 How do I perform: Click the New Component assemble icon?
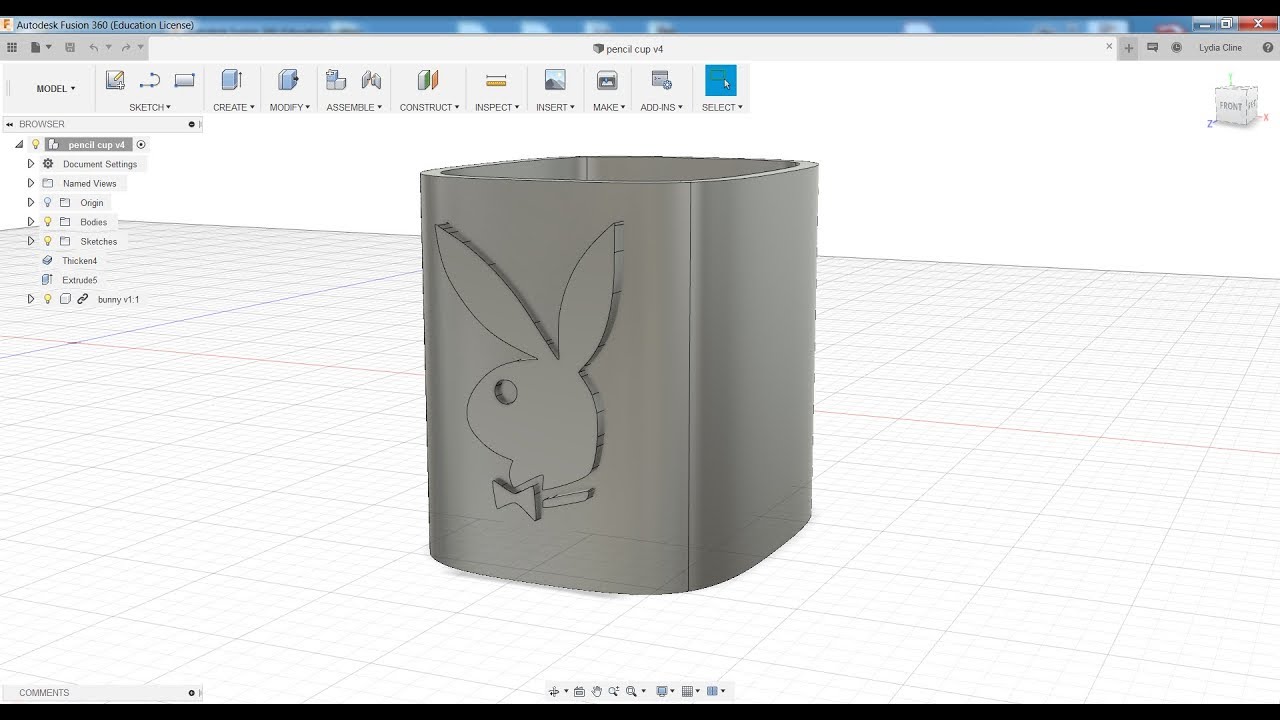point(336,81)
